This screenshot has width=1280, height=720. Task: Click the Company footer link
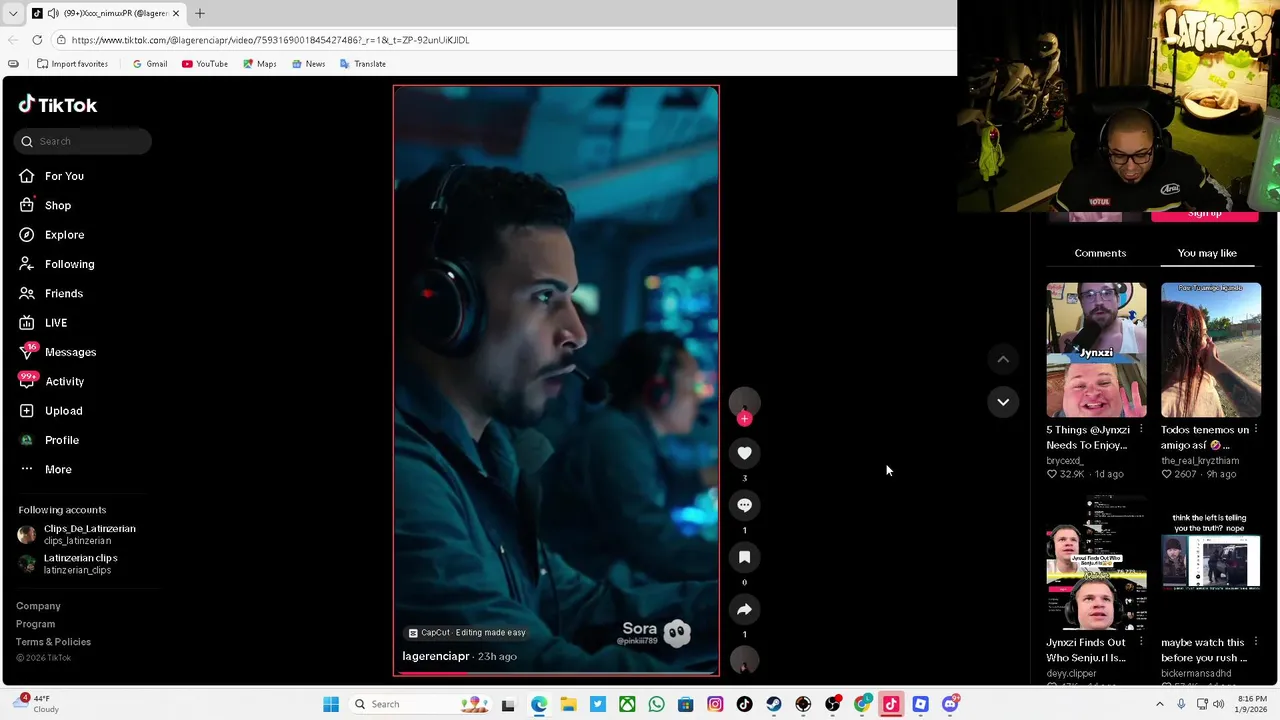coord(38,606)
